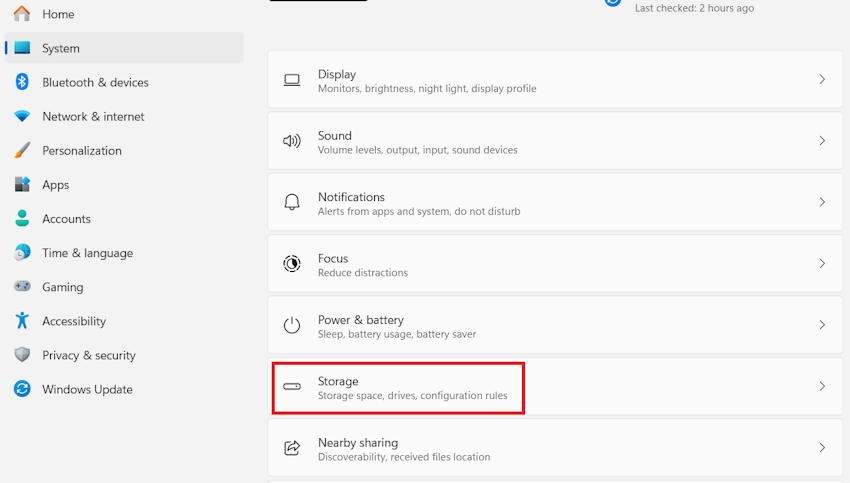The image size is (850, 483).
Task: Click the Sound speaker icon
Action: tap(292, 141)
